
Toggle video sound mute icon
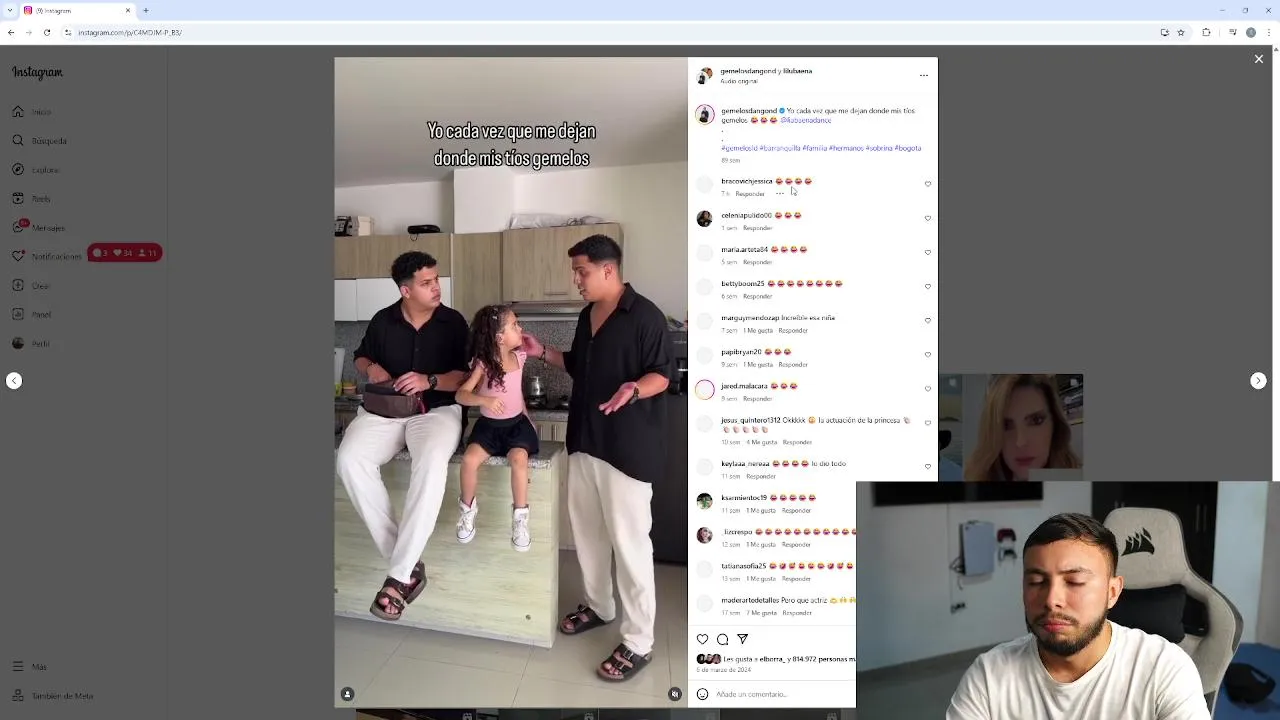(x=675, y=694)
